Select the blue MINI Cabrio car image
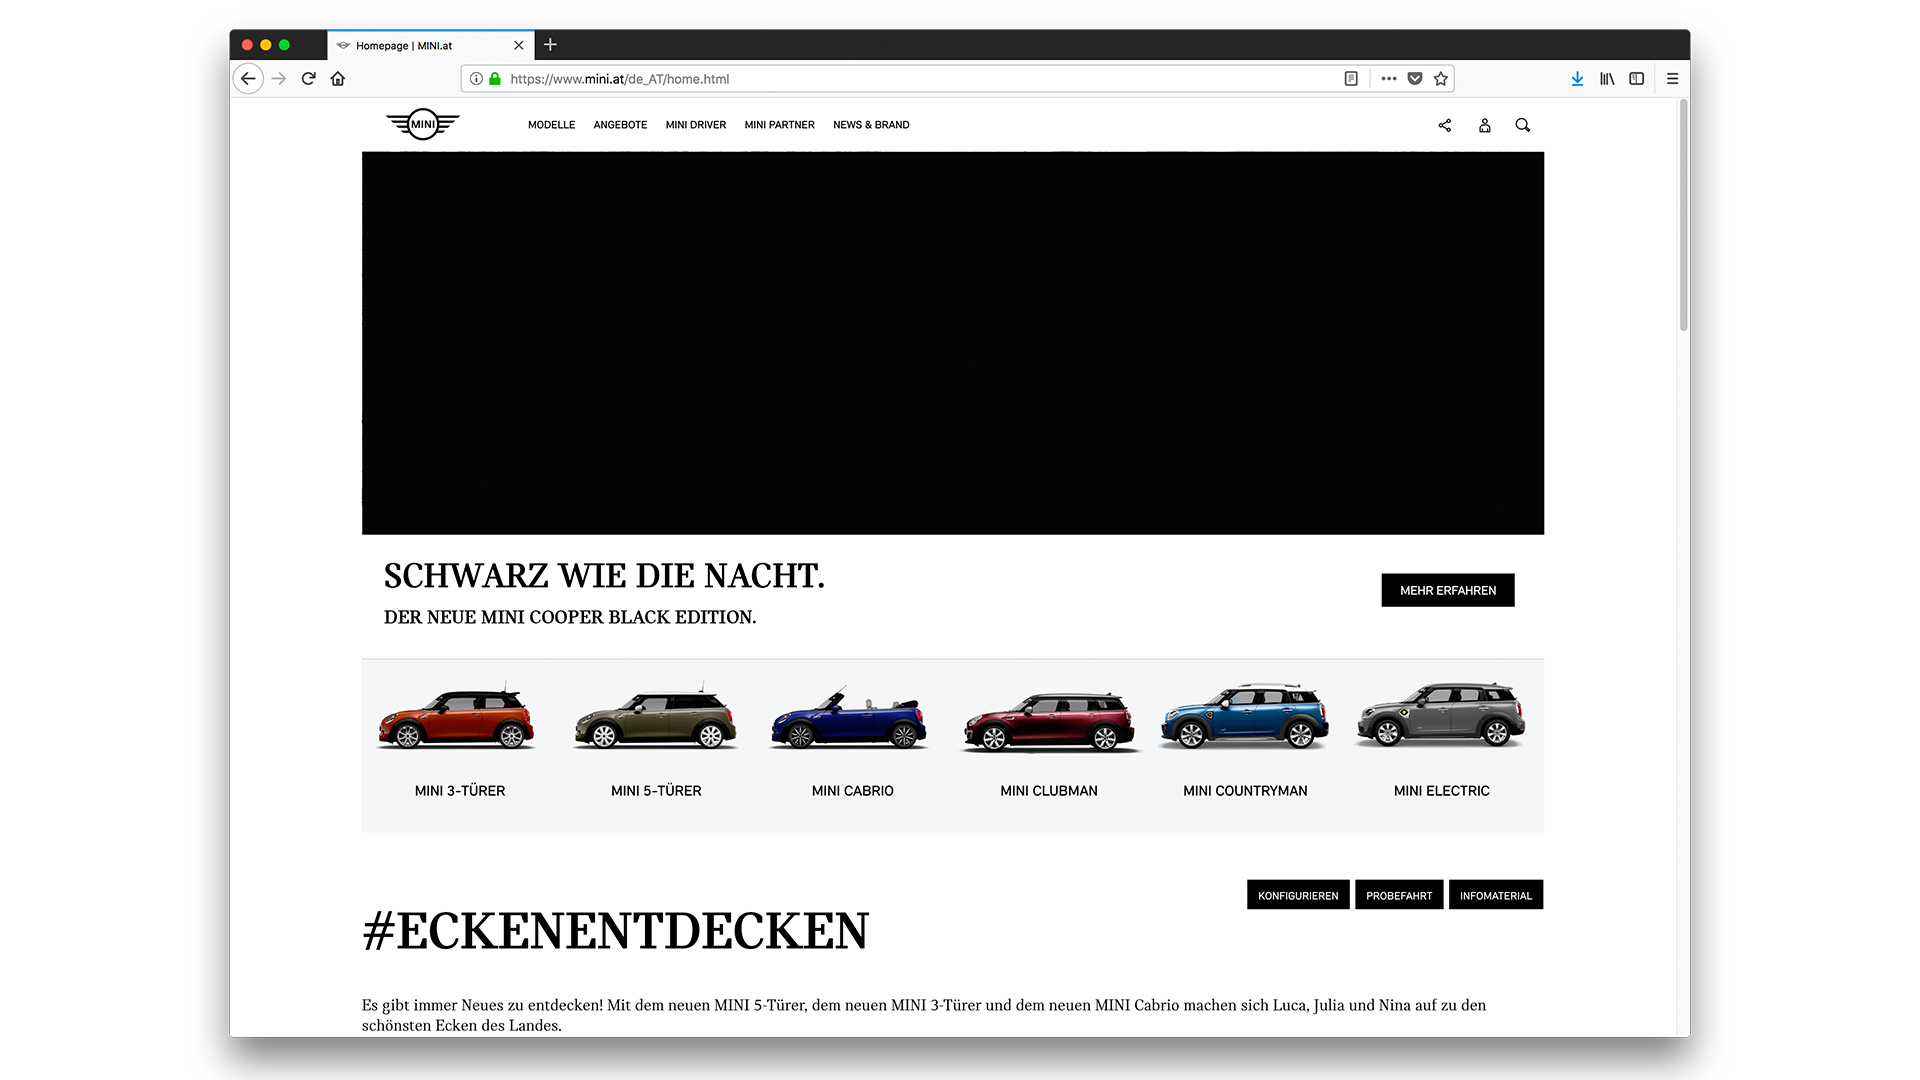Screen dimensions: 1920x1080 tap(849, 717)
